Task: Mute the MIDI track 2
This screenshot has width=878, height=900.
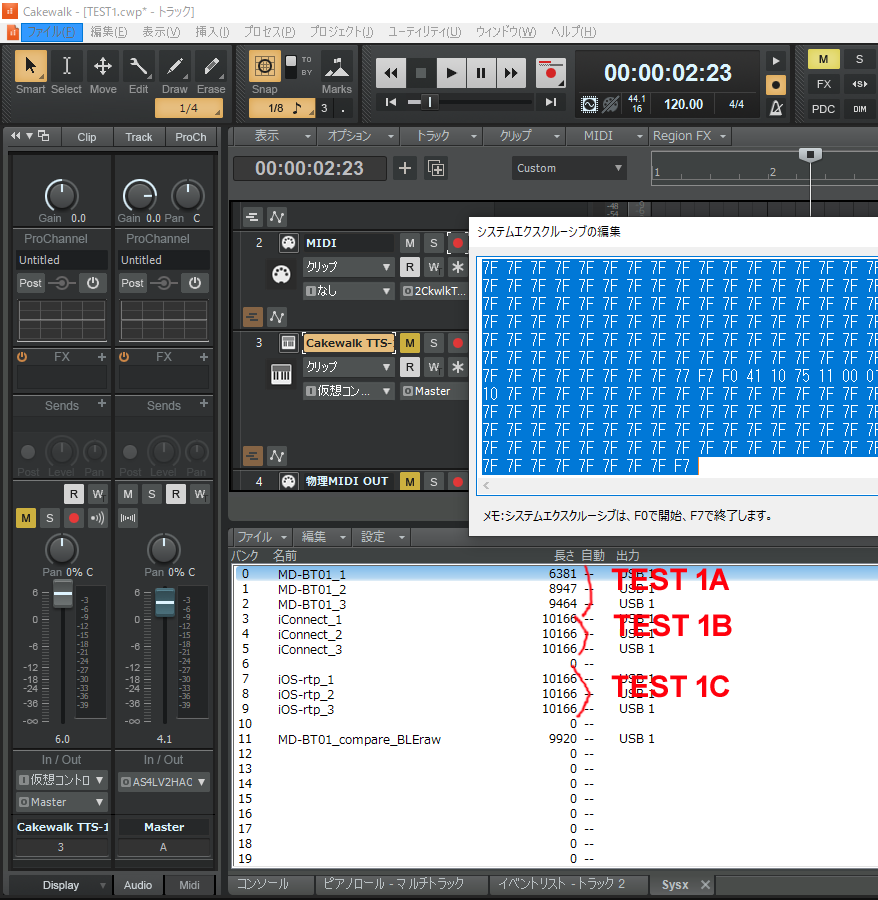Action: click(410, 243)
